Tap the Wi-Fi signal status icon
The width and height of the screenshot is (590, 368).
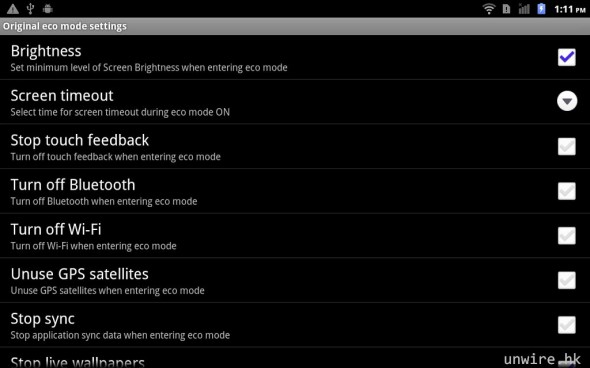489,9
